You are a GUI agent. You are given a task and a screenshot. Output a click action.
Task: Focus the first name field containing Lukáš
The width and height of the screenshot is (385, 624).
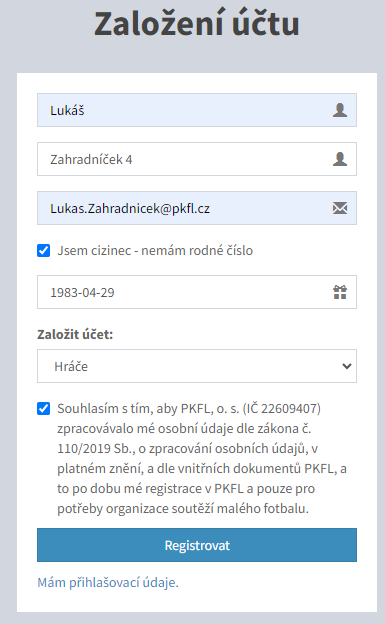[x=197, y=110]
